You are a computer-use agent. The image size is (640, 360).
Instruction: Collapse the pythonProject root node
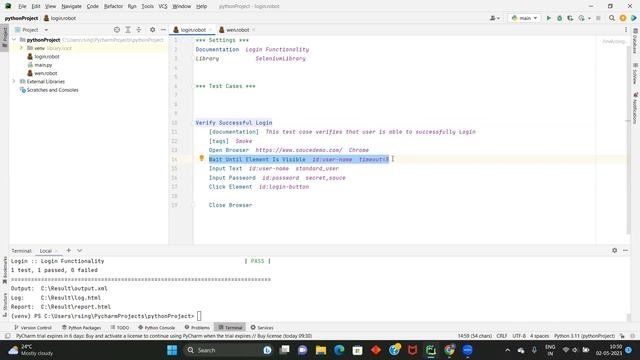coord(14,40)
